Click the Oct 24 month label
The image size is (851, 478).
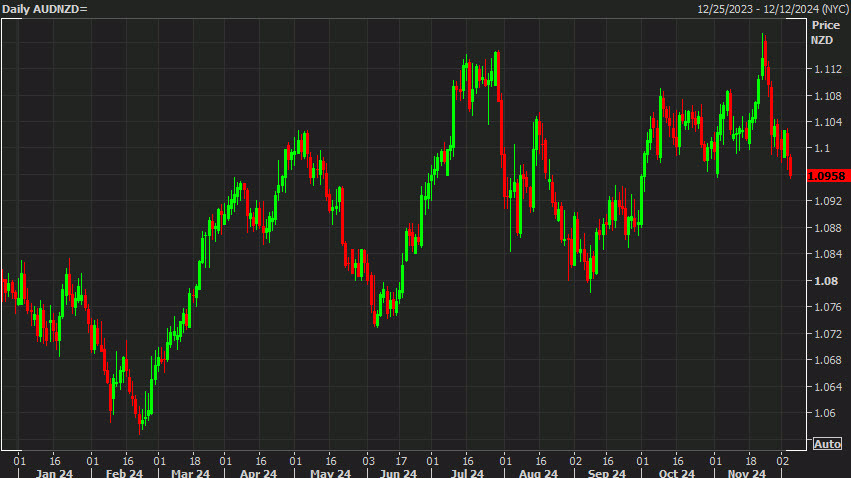point(676,473)
